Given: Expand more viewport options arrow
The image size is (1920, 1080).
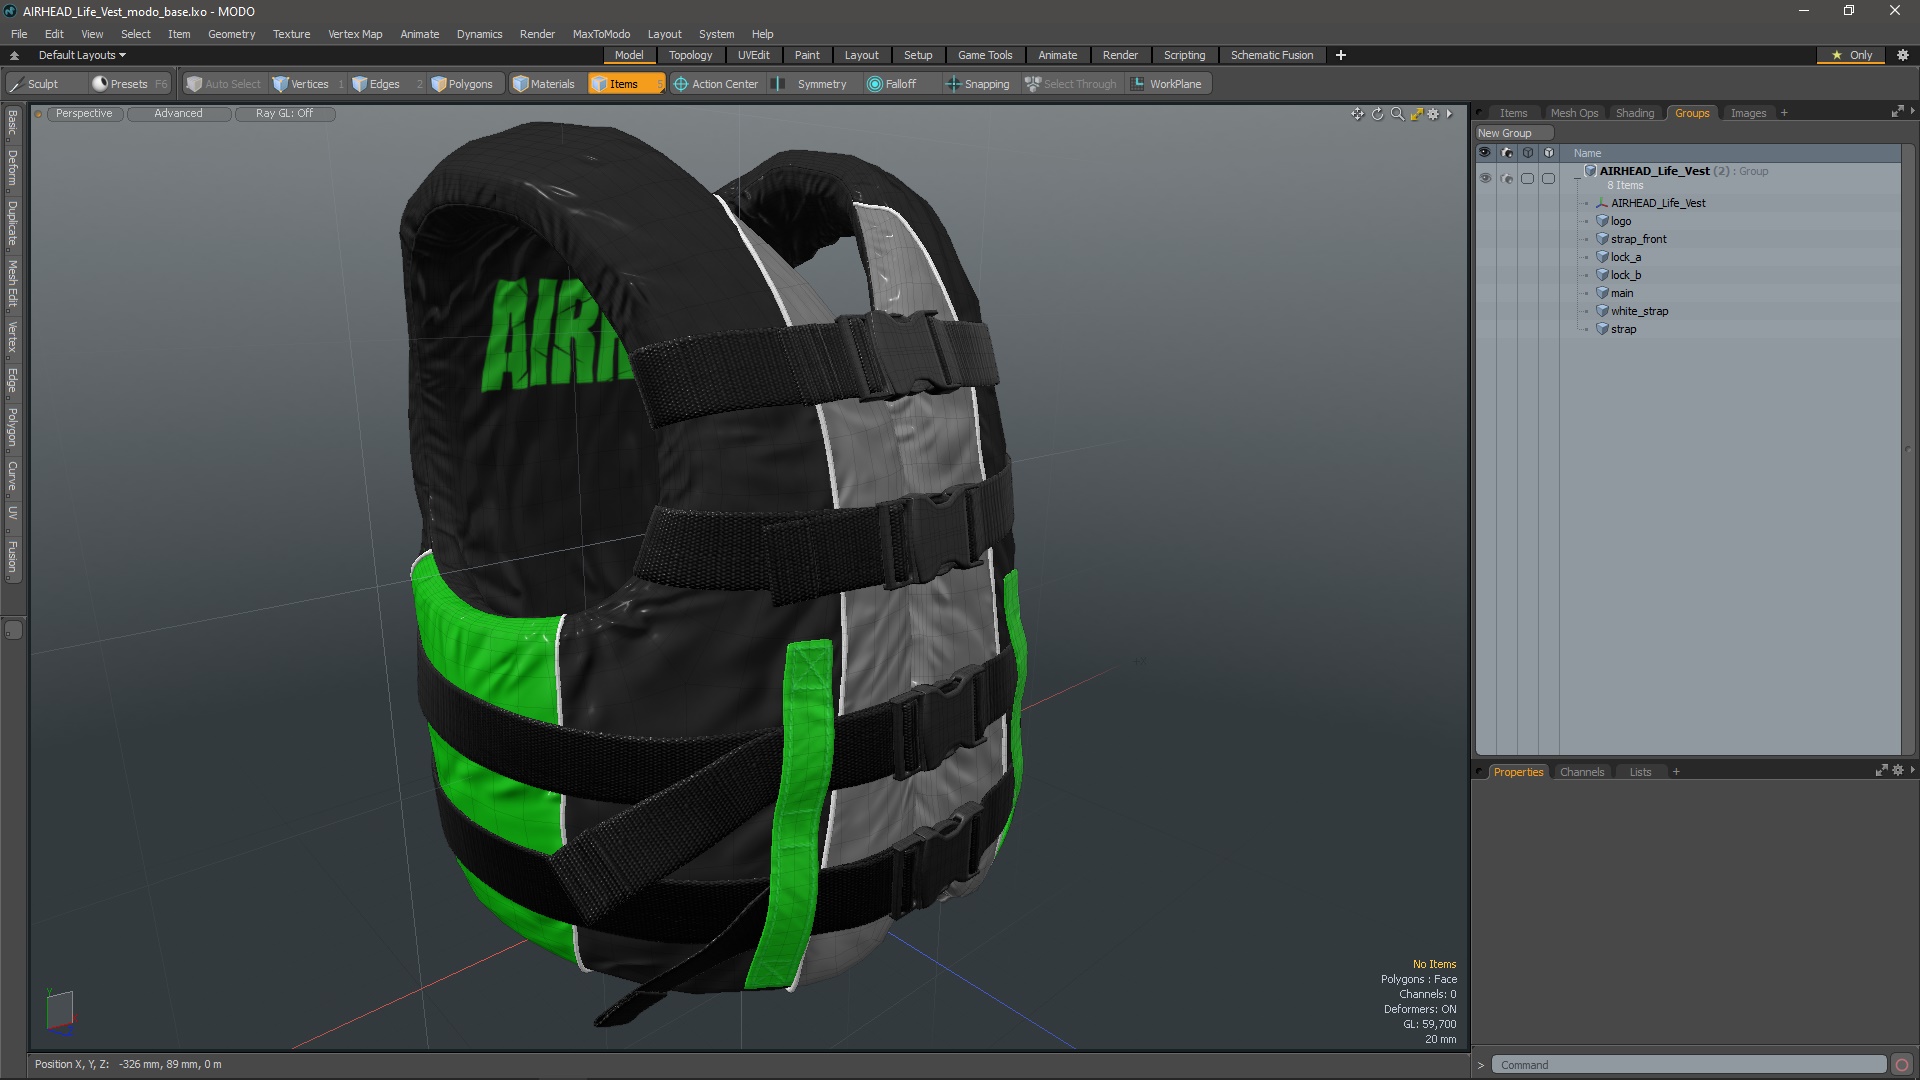Looking at the screenshot, I should 1449,114.
